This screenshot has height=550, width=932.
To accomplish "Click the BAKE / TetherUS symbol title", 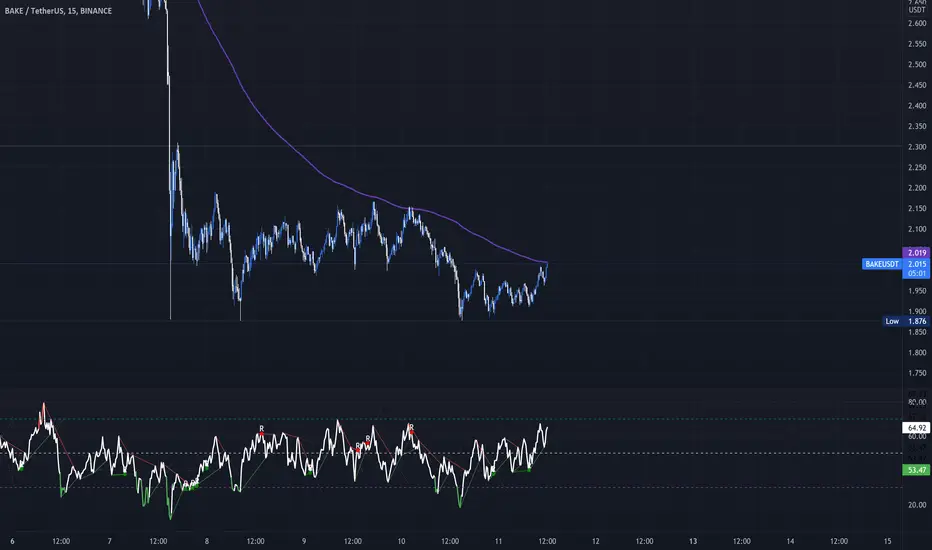I will pos(58,11).
